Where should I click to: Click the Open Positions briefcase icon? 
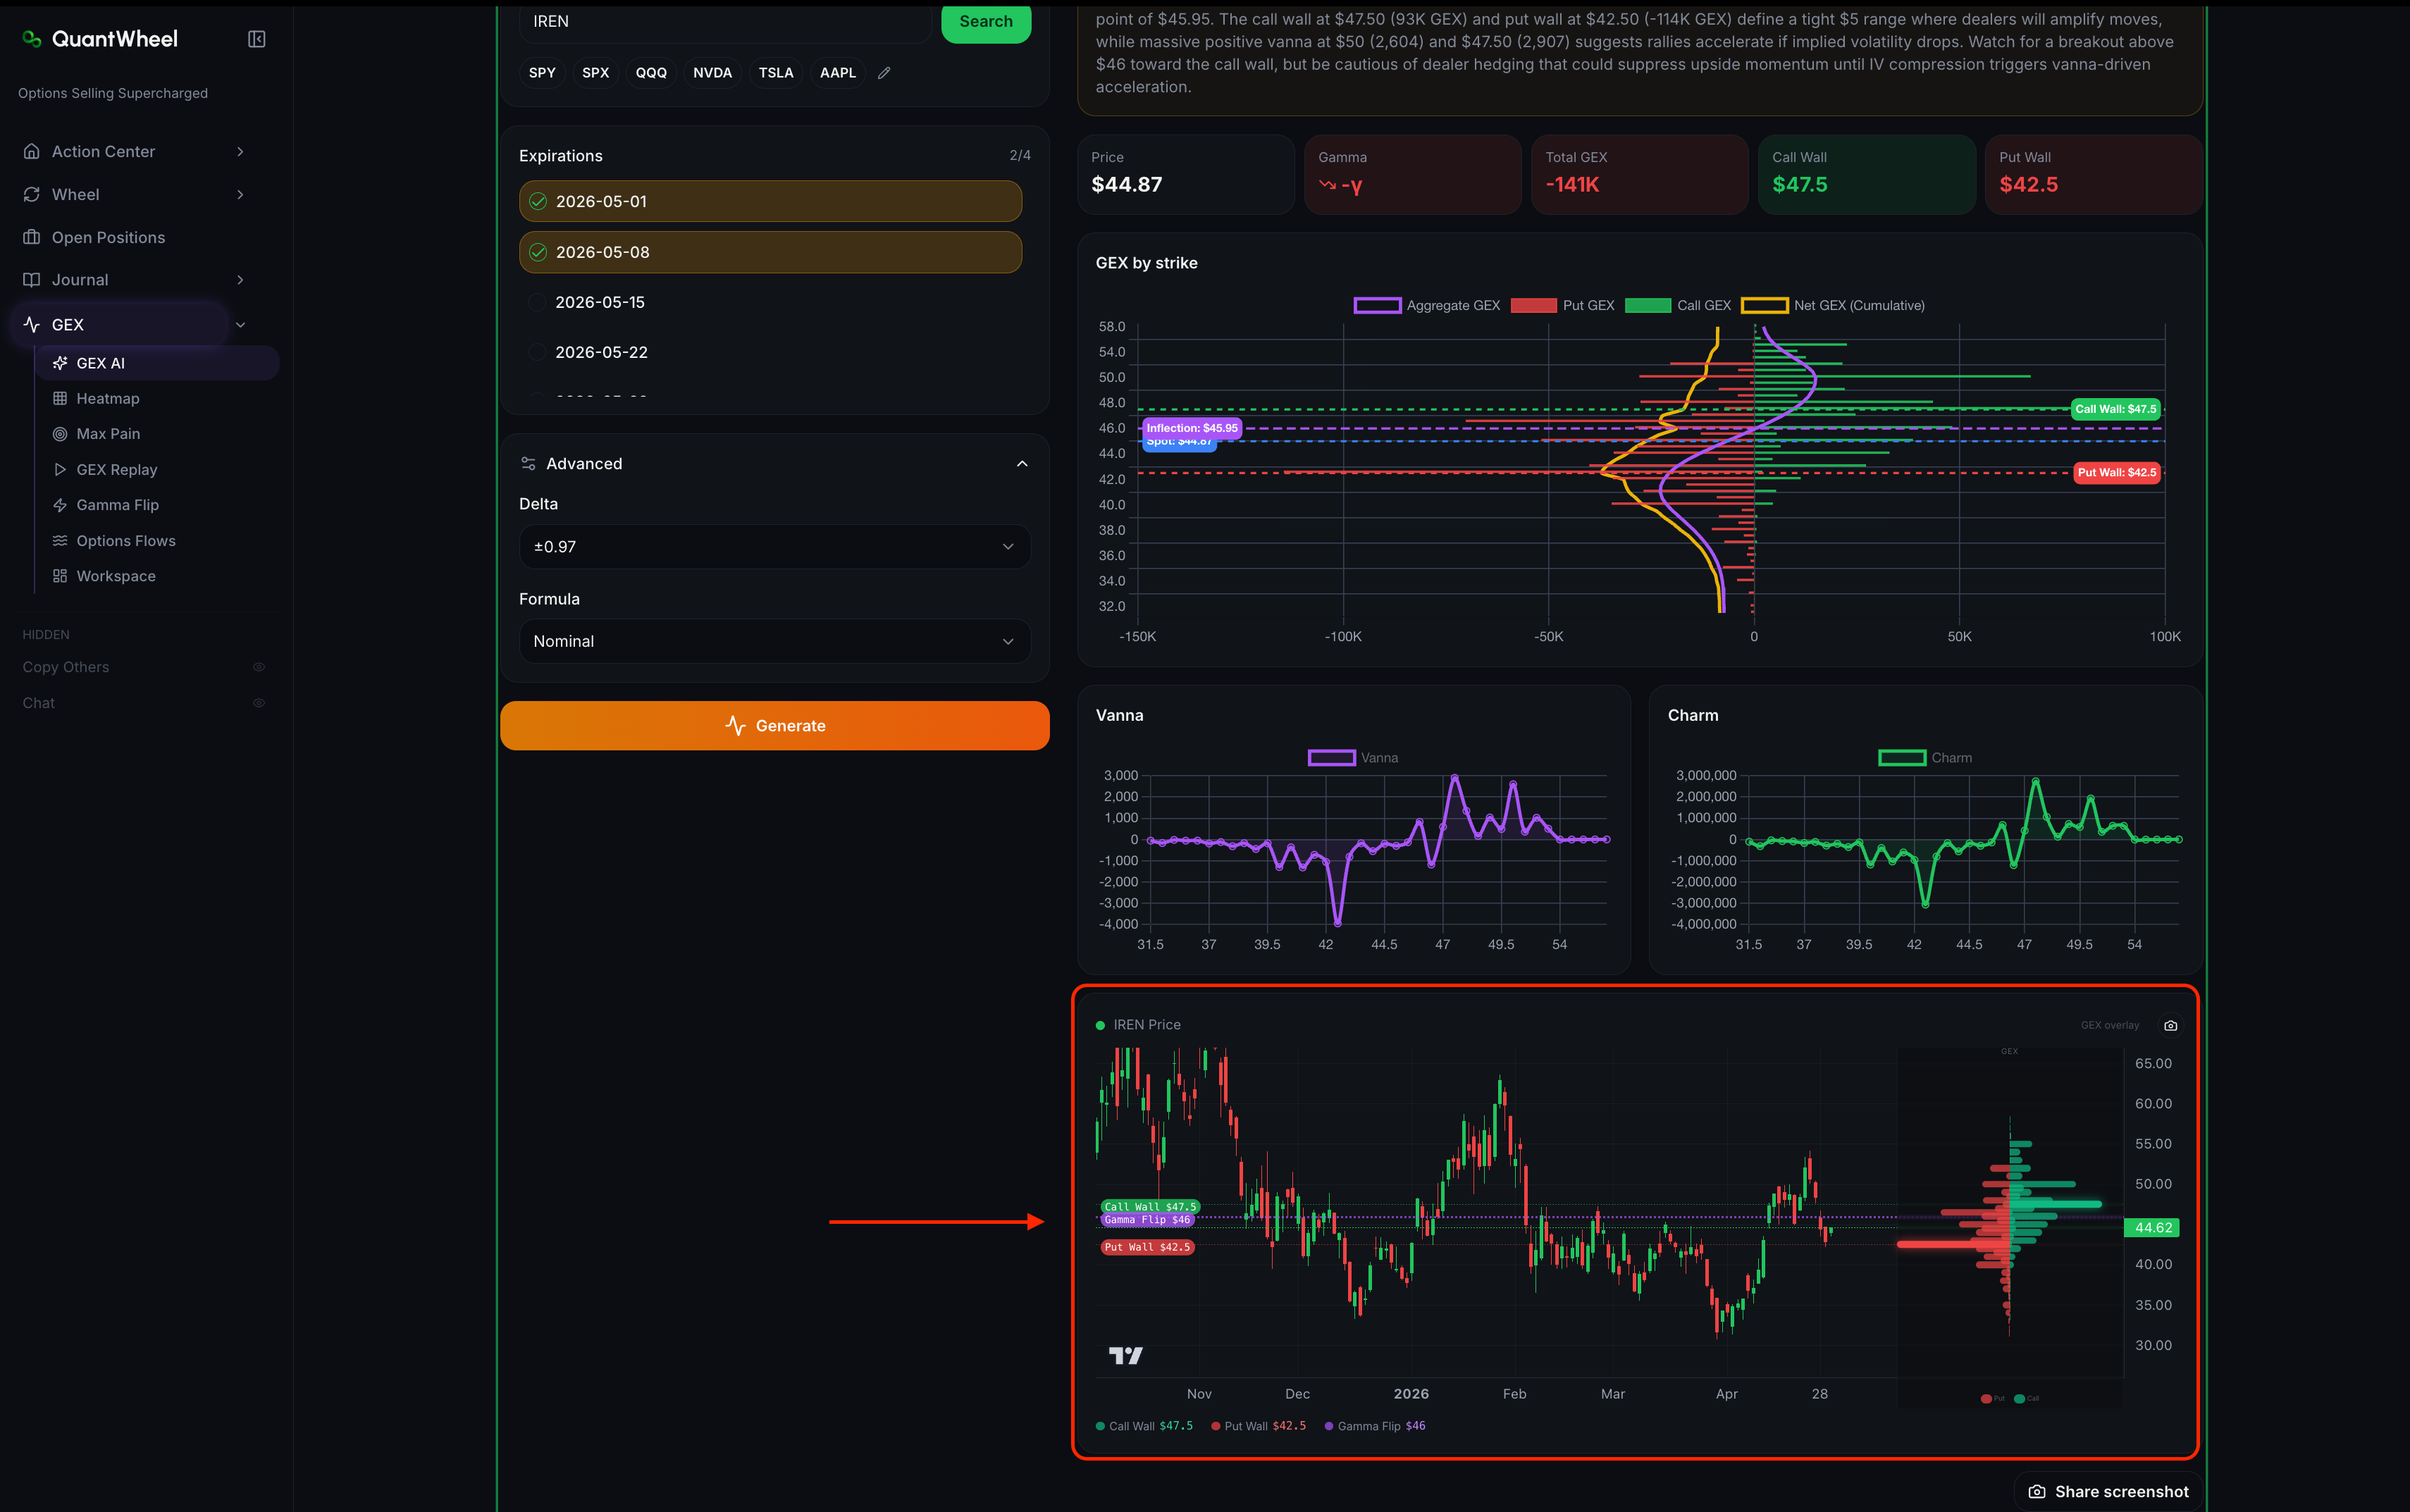[x=32, y=237]
